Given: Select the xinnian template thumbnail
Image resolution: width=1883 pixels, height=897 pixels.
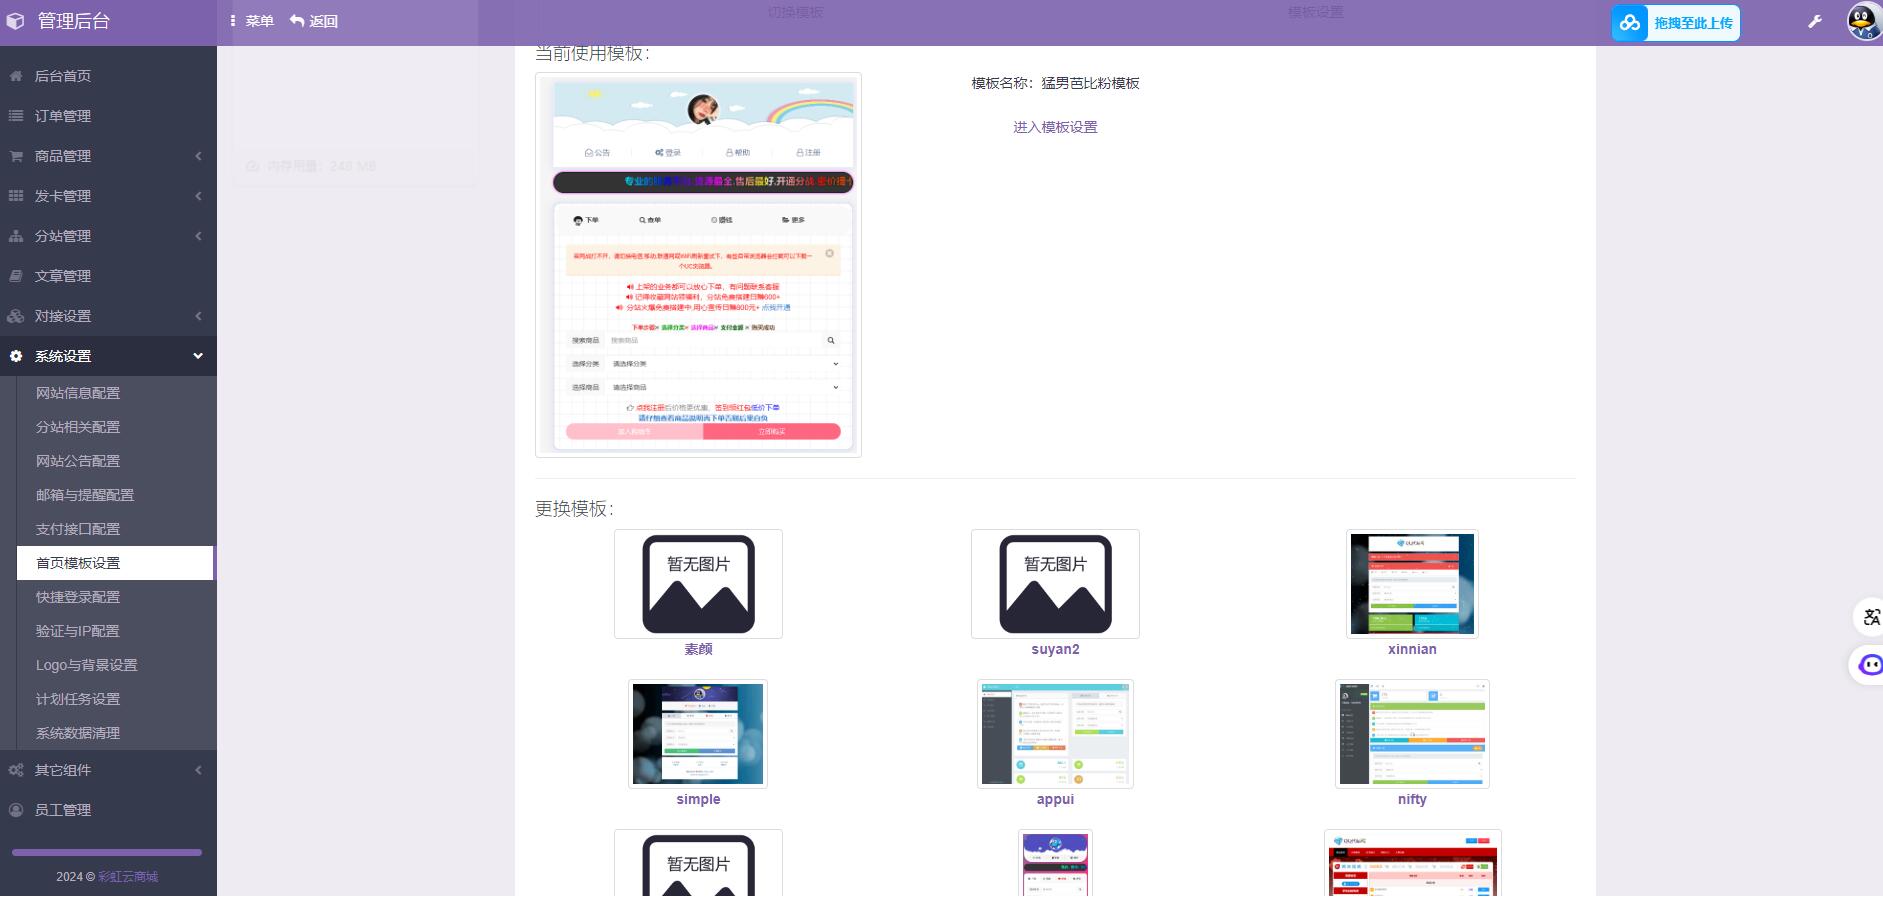Looking at the screenshot, I should 1412,584.
